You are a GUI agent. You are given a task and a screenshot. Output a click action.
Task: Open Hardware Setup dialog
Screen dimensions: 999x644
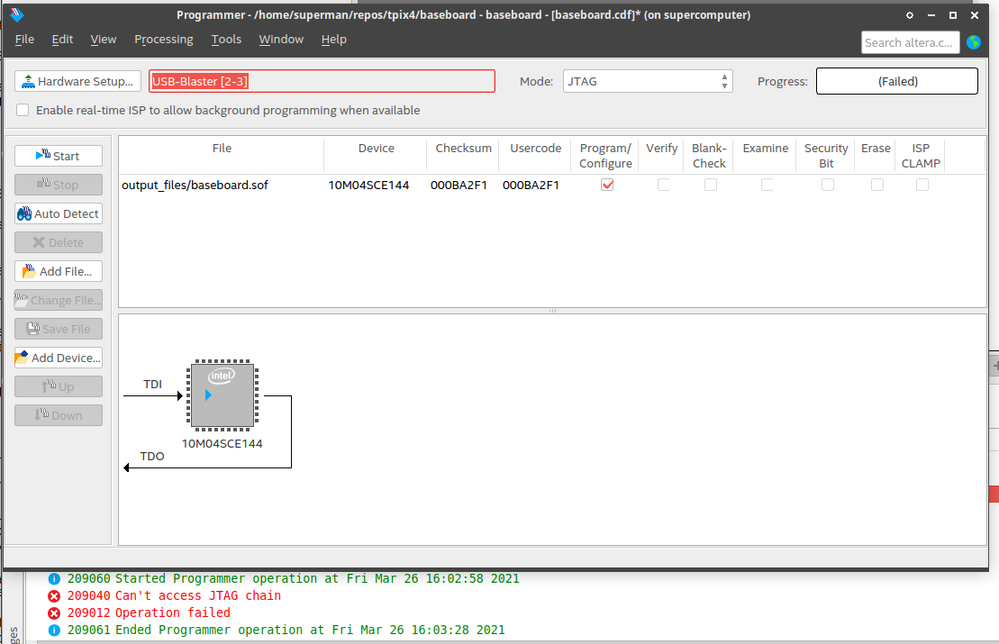77,81
